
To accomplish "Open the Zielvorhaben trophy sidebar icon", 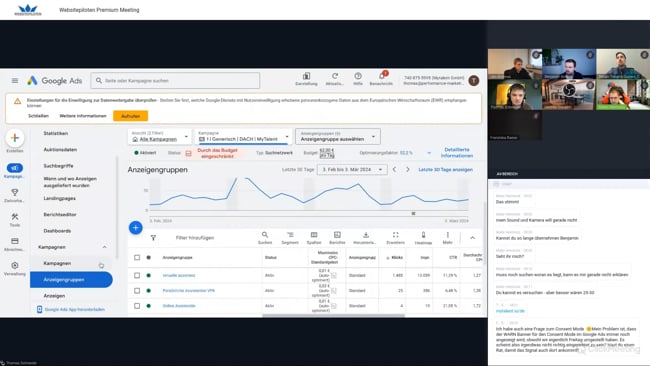I will [x=15, y=192].
